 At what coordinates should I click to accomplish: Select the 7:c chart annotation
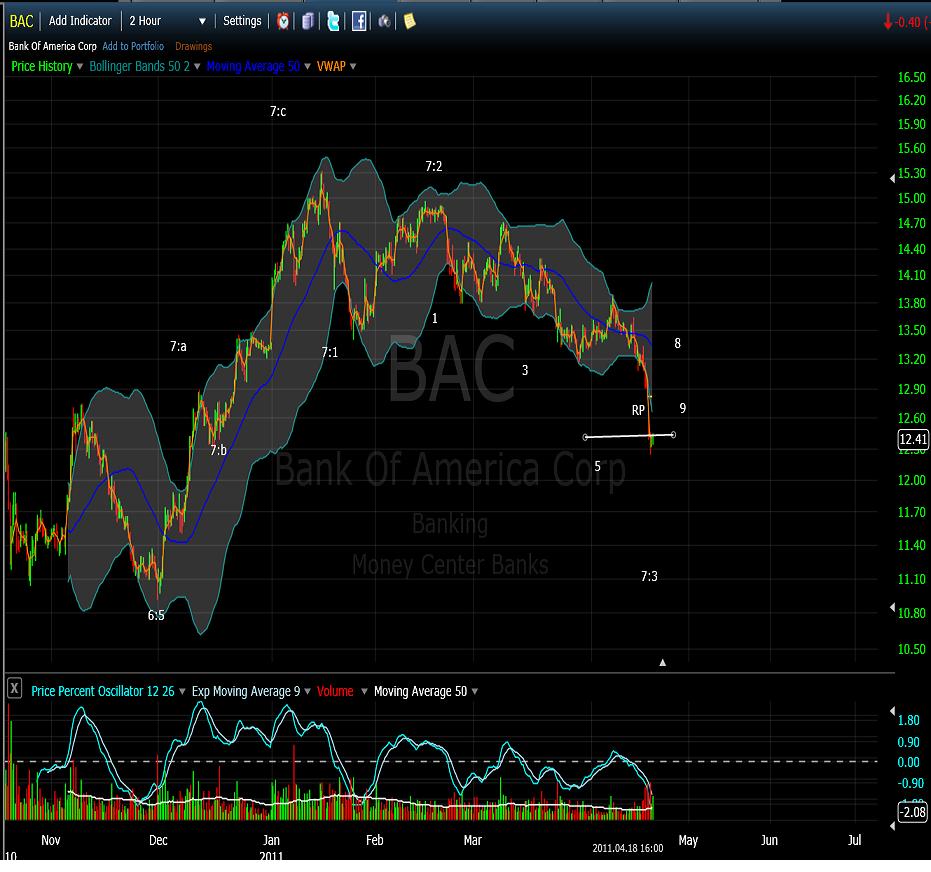pos(278,112)
